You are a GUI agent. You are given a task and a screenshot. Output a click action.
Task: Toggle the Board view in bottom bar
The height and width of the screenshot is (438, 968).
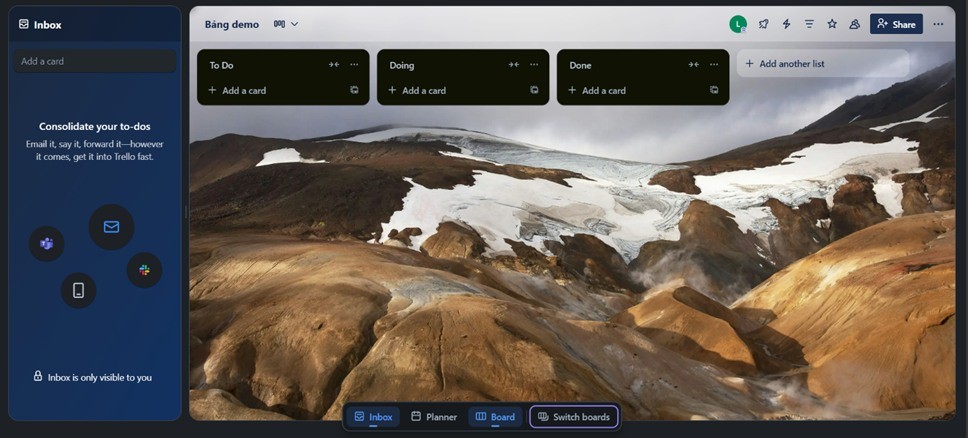pyautogui.click(x=495, y=417)
